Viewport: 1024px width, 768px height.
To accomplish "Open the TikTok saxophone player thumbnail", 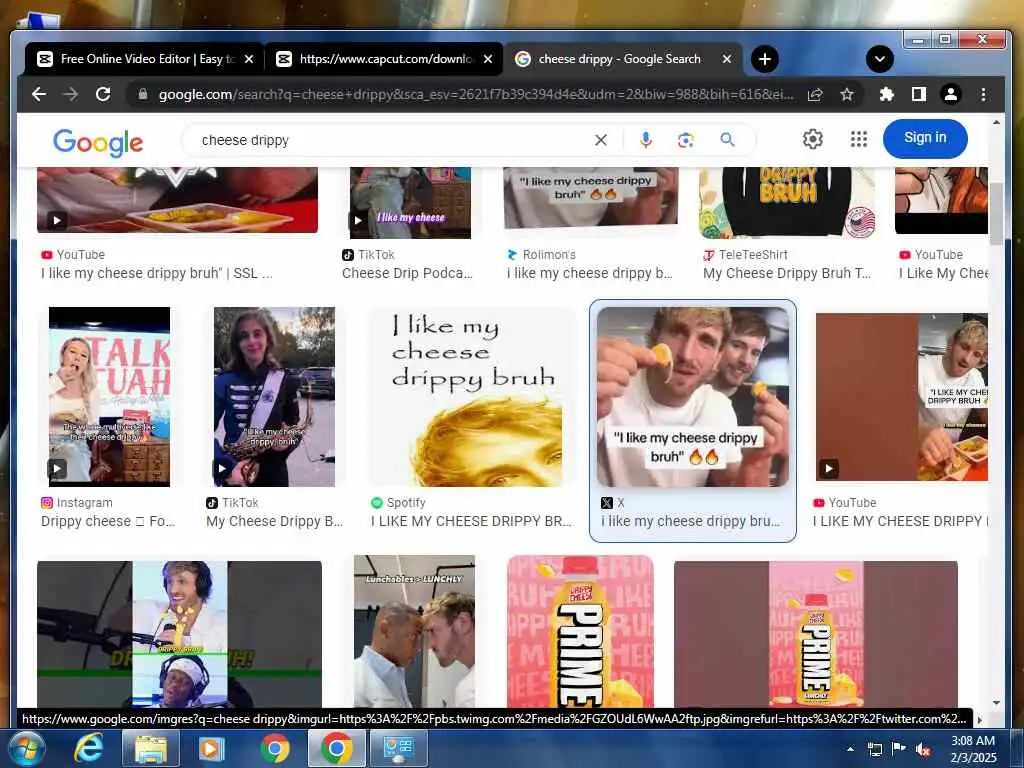I will click(274, 396).
